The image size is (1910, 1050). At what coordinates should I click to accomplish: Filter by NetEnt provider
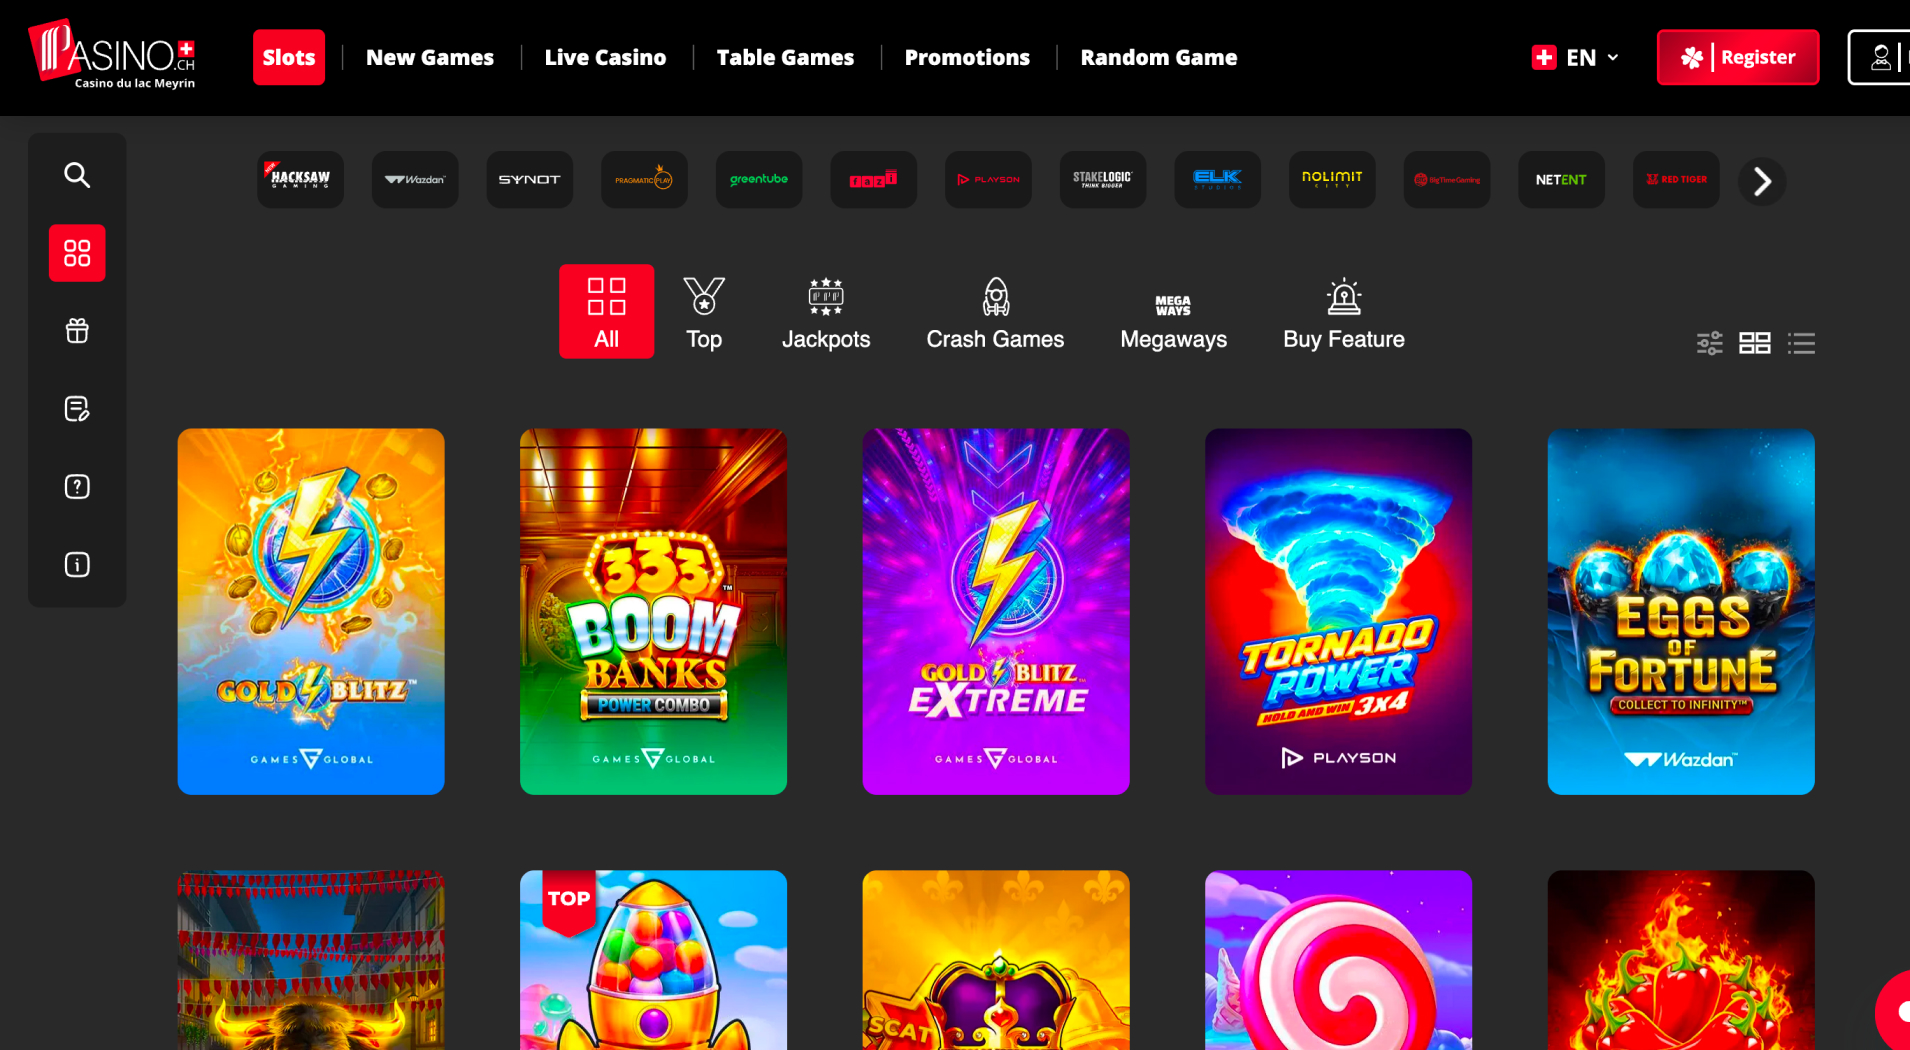point(1562,180)
